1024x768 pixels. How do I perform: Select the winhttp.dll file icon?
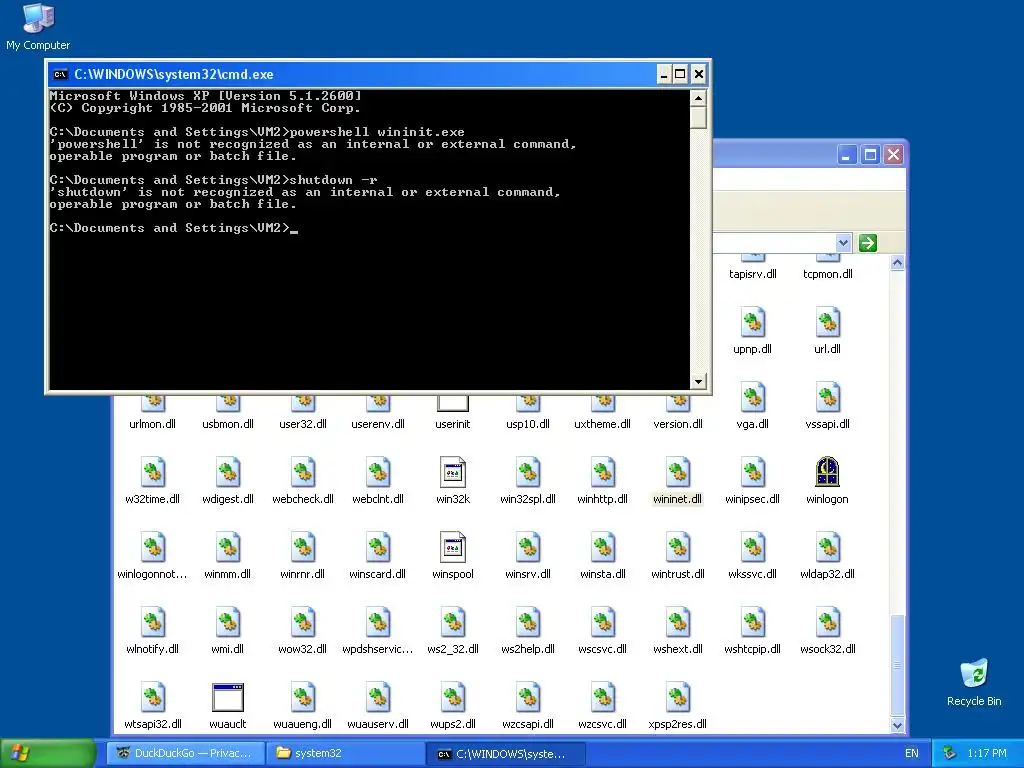[x=603, y=472]
